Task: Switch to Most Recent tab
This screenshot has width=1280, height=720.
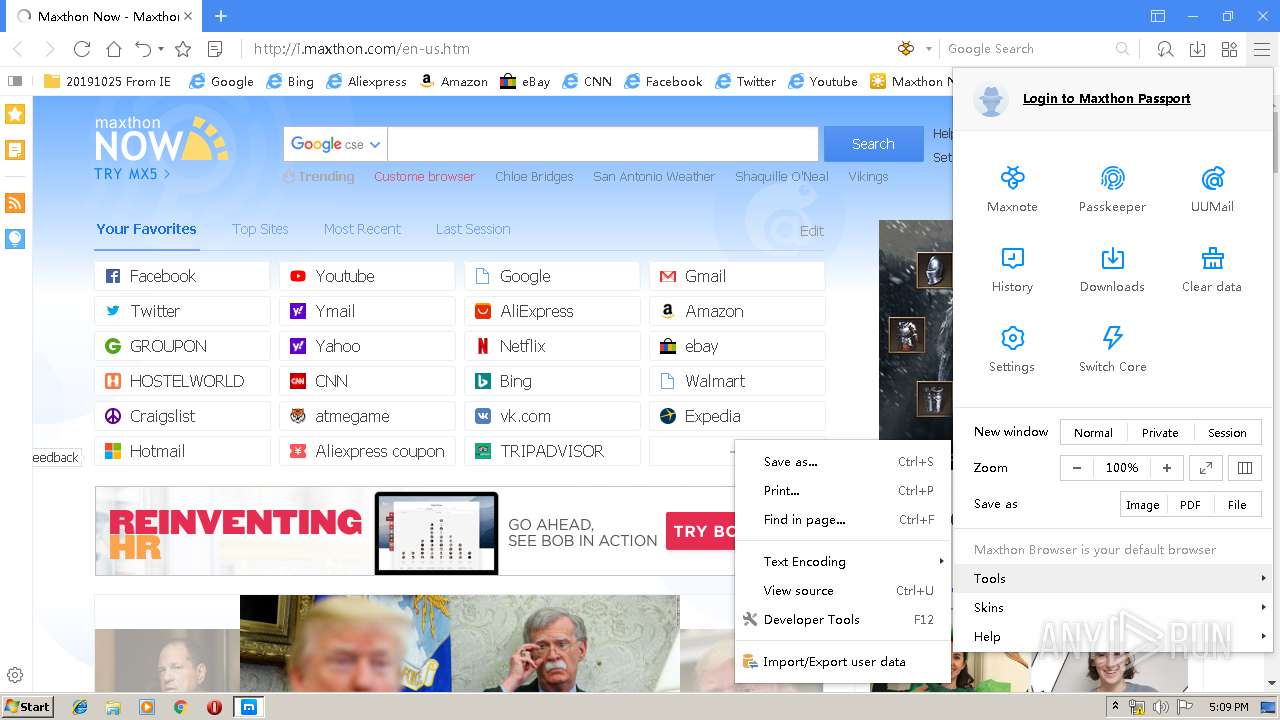Action: click(x=362, y=229)
